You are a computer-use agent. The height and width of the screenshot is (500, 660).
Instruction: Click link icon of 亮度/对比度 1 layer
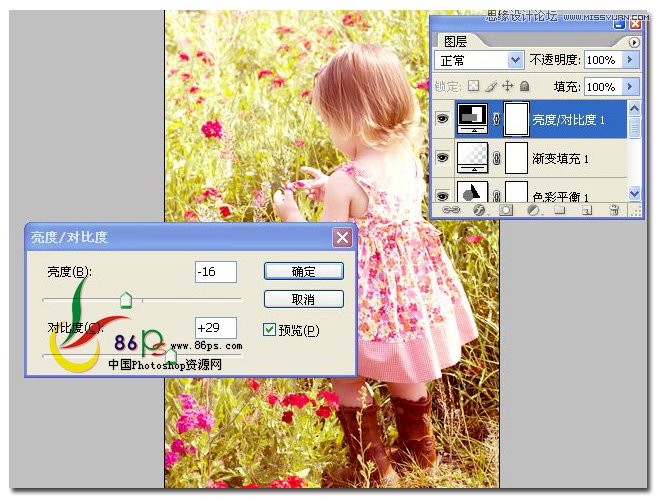496,120
